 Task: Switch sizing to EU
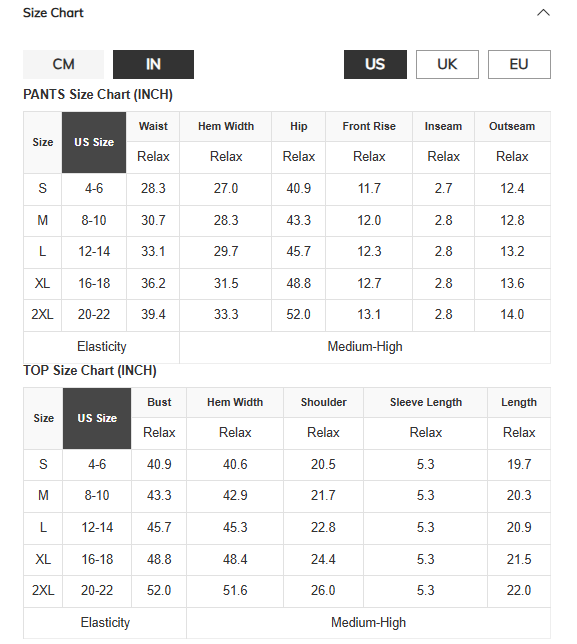point(519,64)
